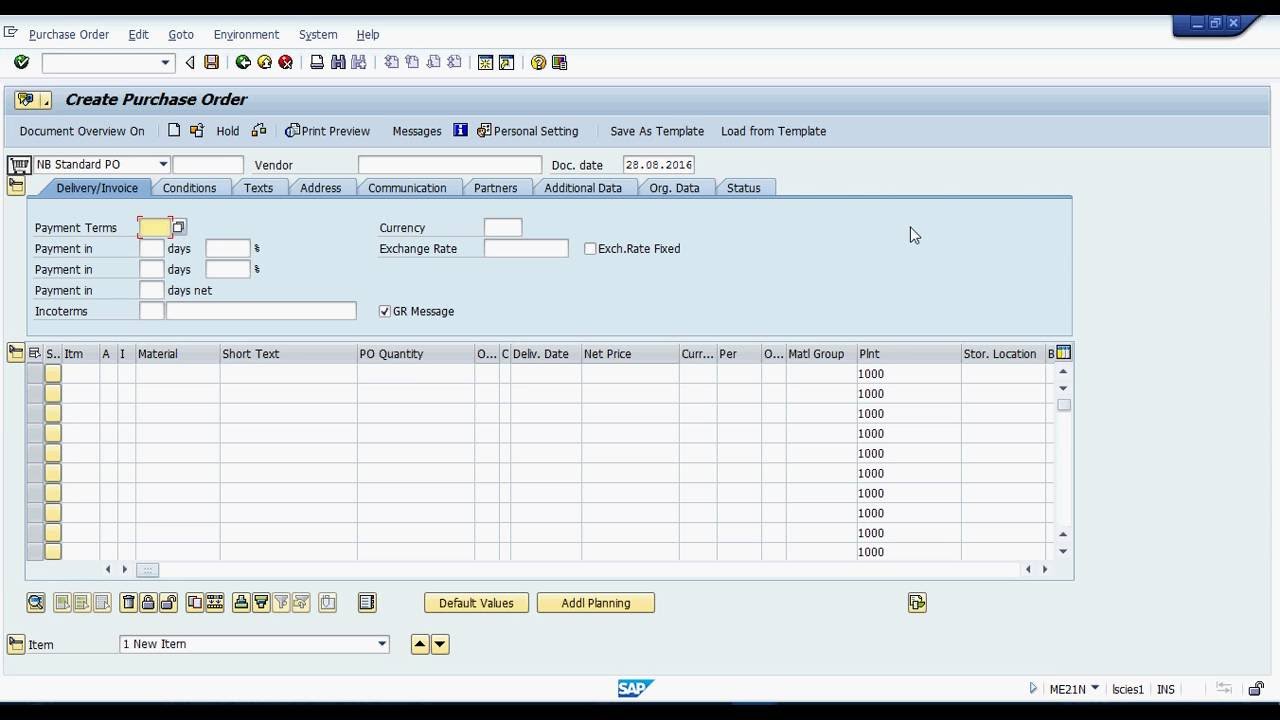Expand the Item detail section expander
The height and width of the screenshot is (720, 1280).
(x=15, y=644)
